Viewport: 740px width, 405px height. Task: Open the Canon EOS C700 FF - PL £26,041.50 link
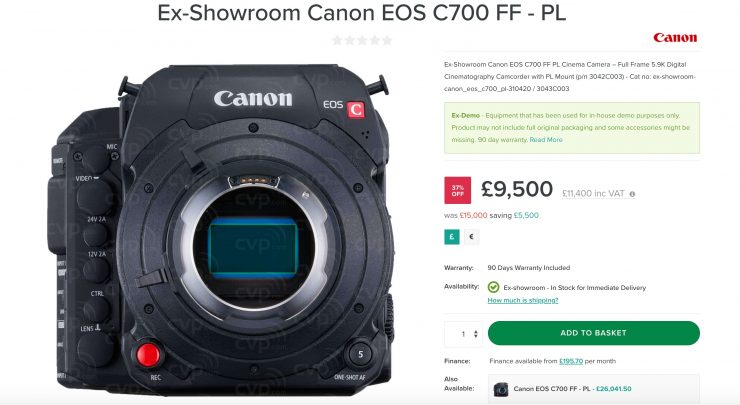pyautogui.click(x=572, y=389)
